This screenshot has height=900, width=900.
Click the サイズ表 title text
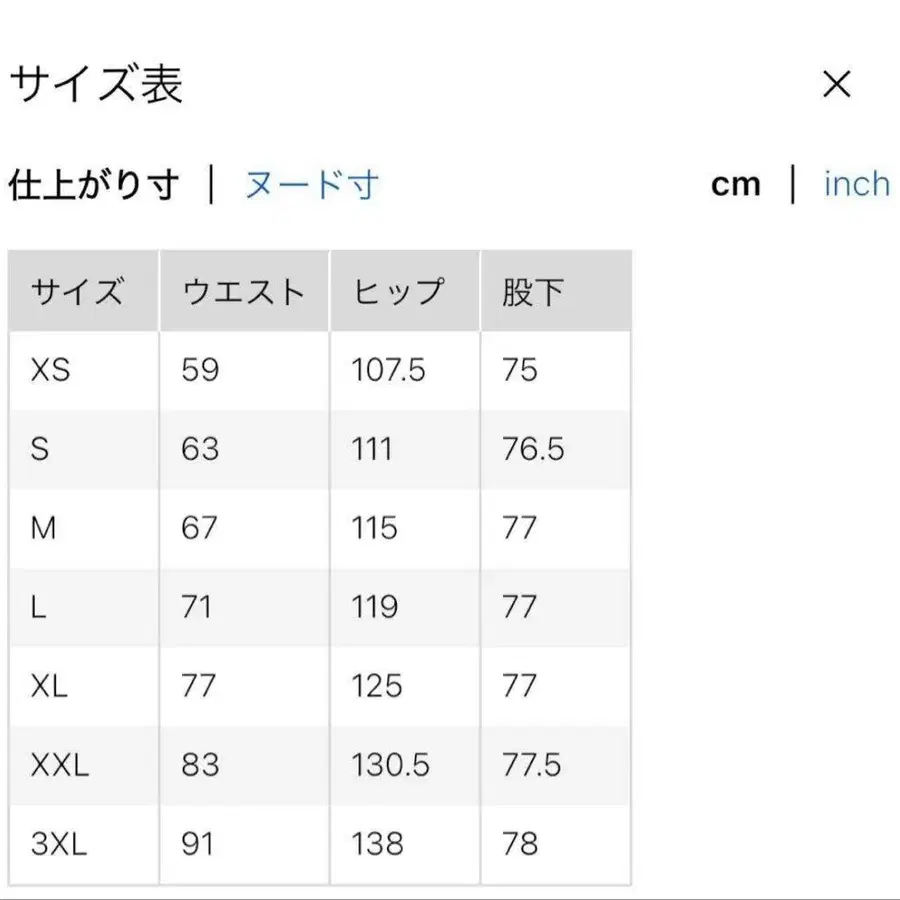96,85
